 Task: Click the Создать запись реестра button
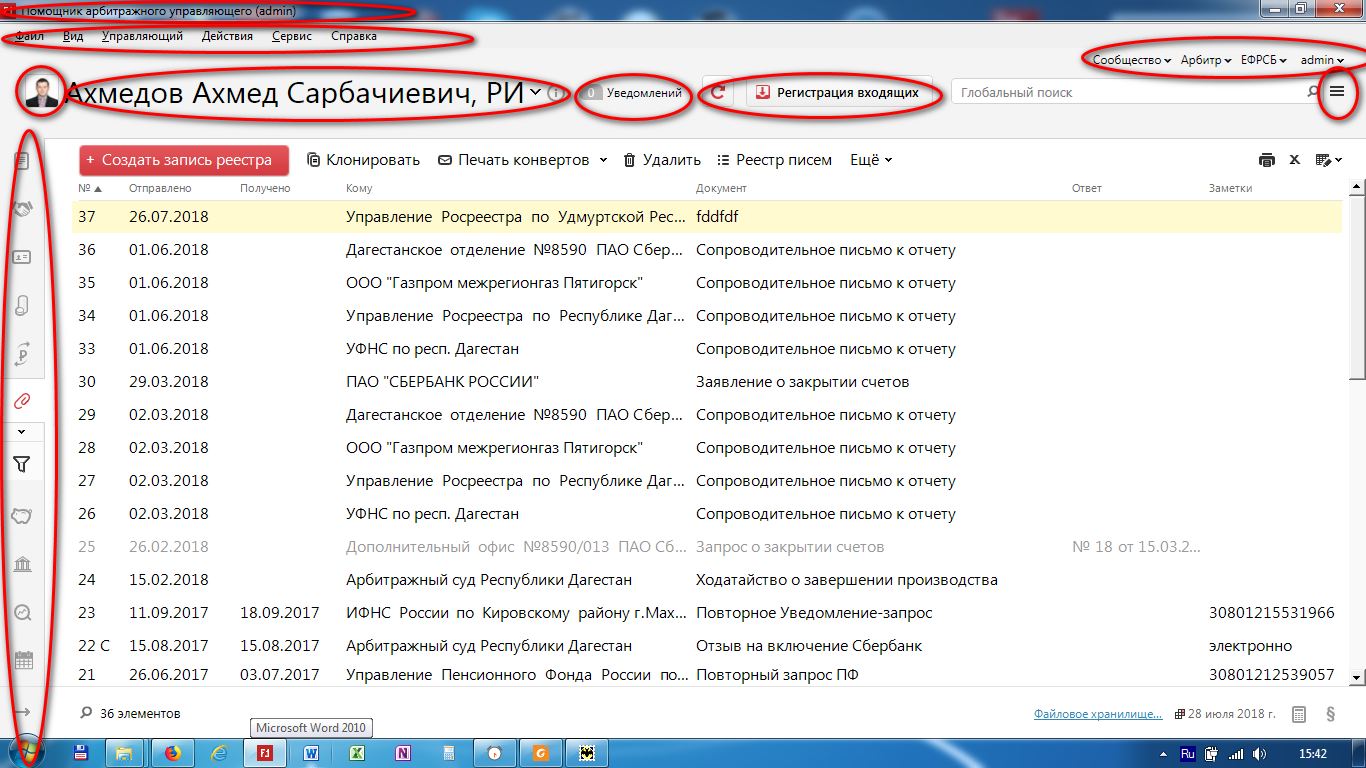click(x=183, y=160)
